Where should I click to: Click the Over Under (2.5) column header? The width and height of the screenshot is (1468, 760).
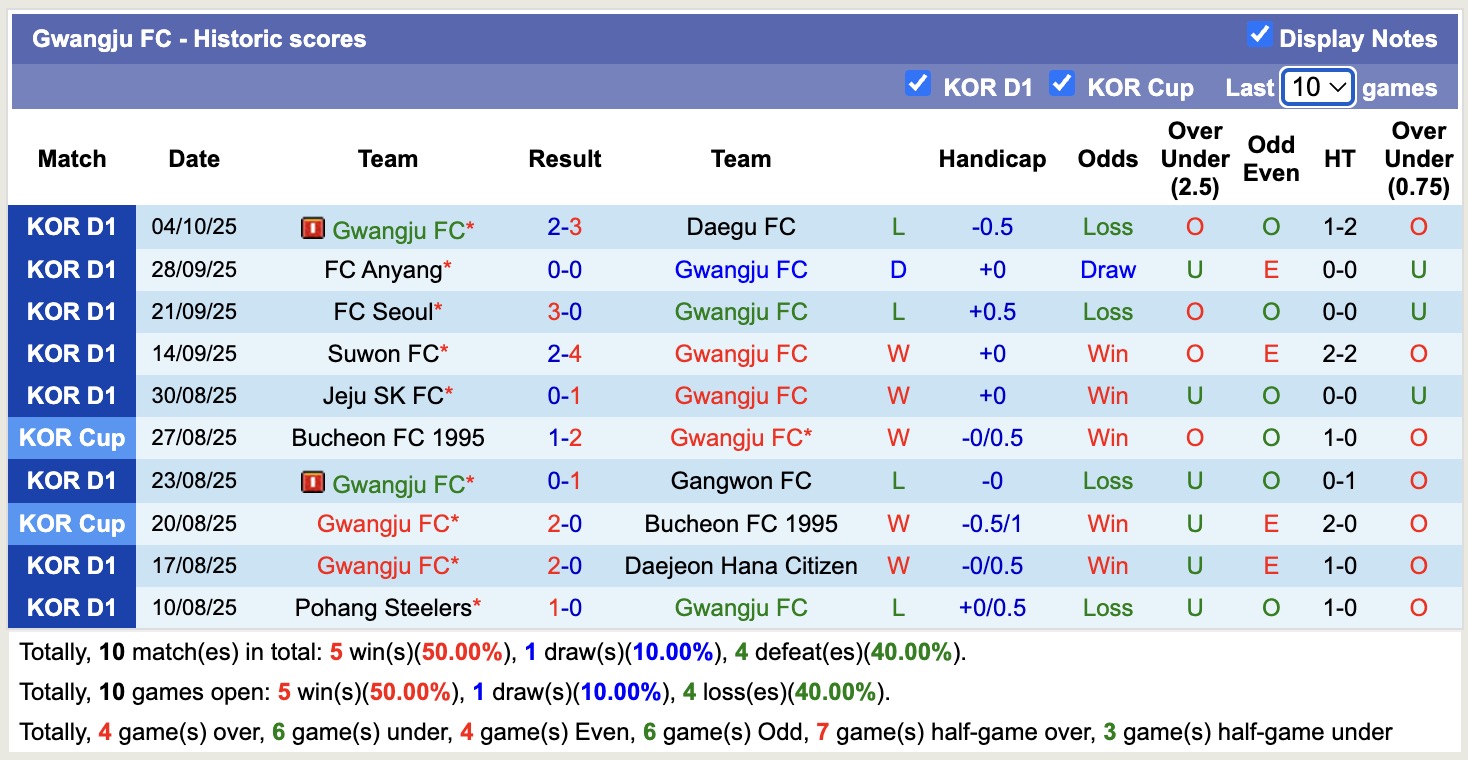(1194, 158)
